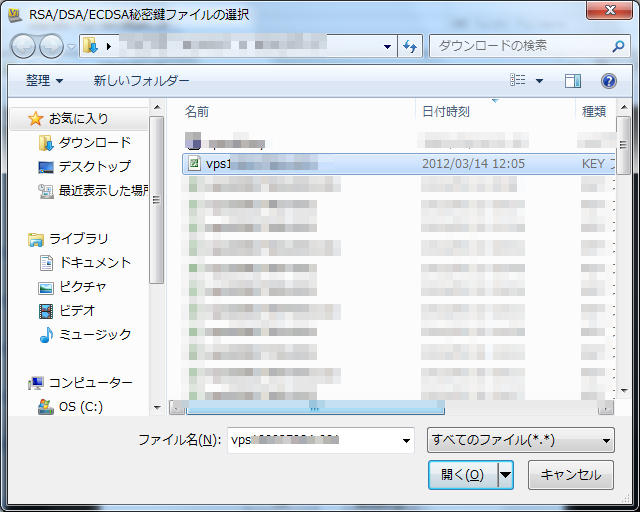The width and height of the screenshot is (640, 512).
Task: Click the change view icon
Action: coord(518,80)
